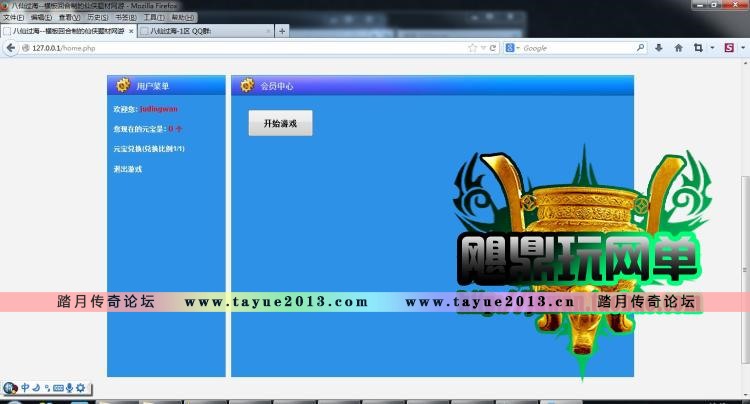
Task: Go back with the browser back arrow
Action: (x=11, y=48)
